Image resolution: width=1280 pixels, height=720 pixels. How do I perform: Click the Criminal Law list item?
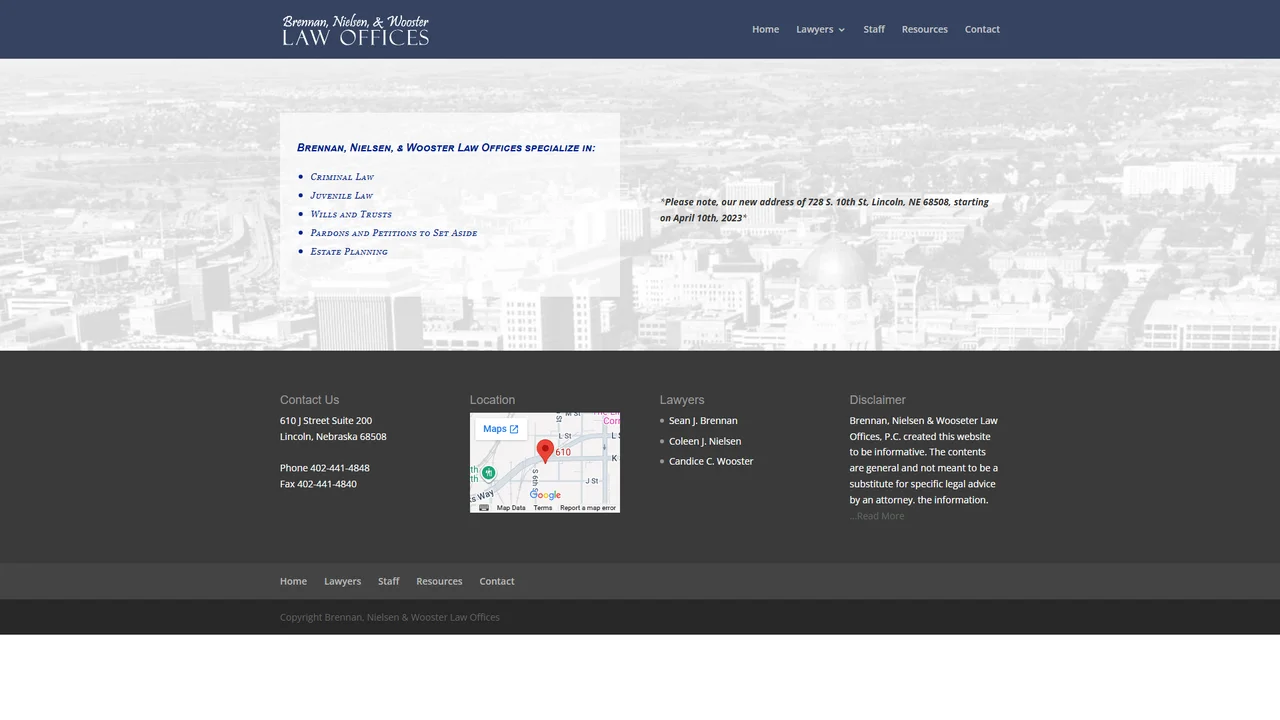click(342, 177)
